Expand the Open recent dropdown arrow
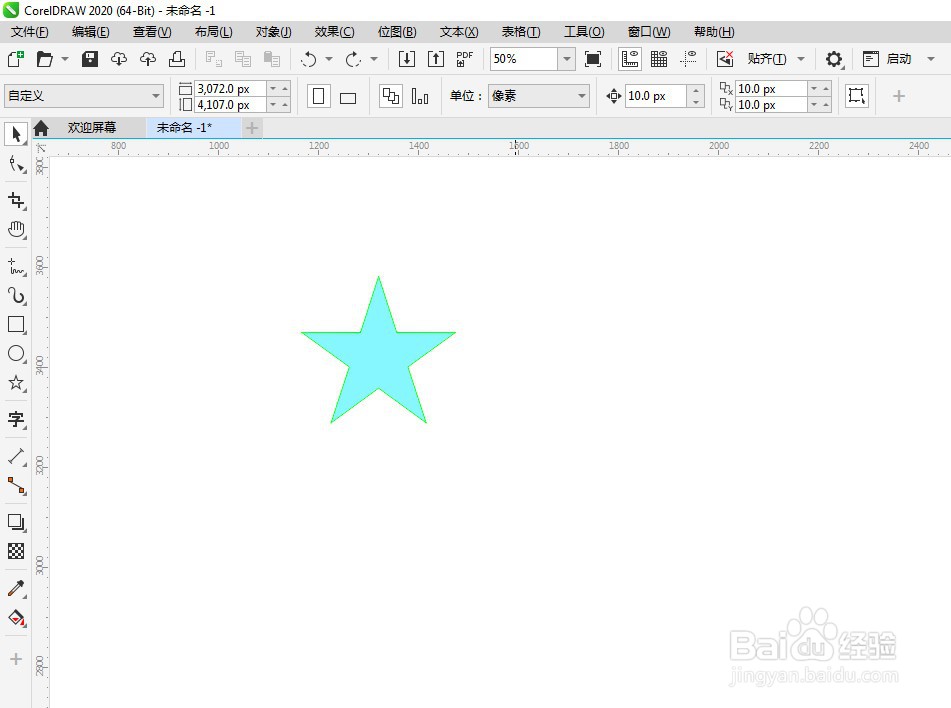 coord(65,59)
